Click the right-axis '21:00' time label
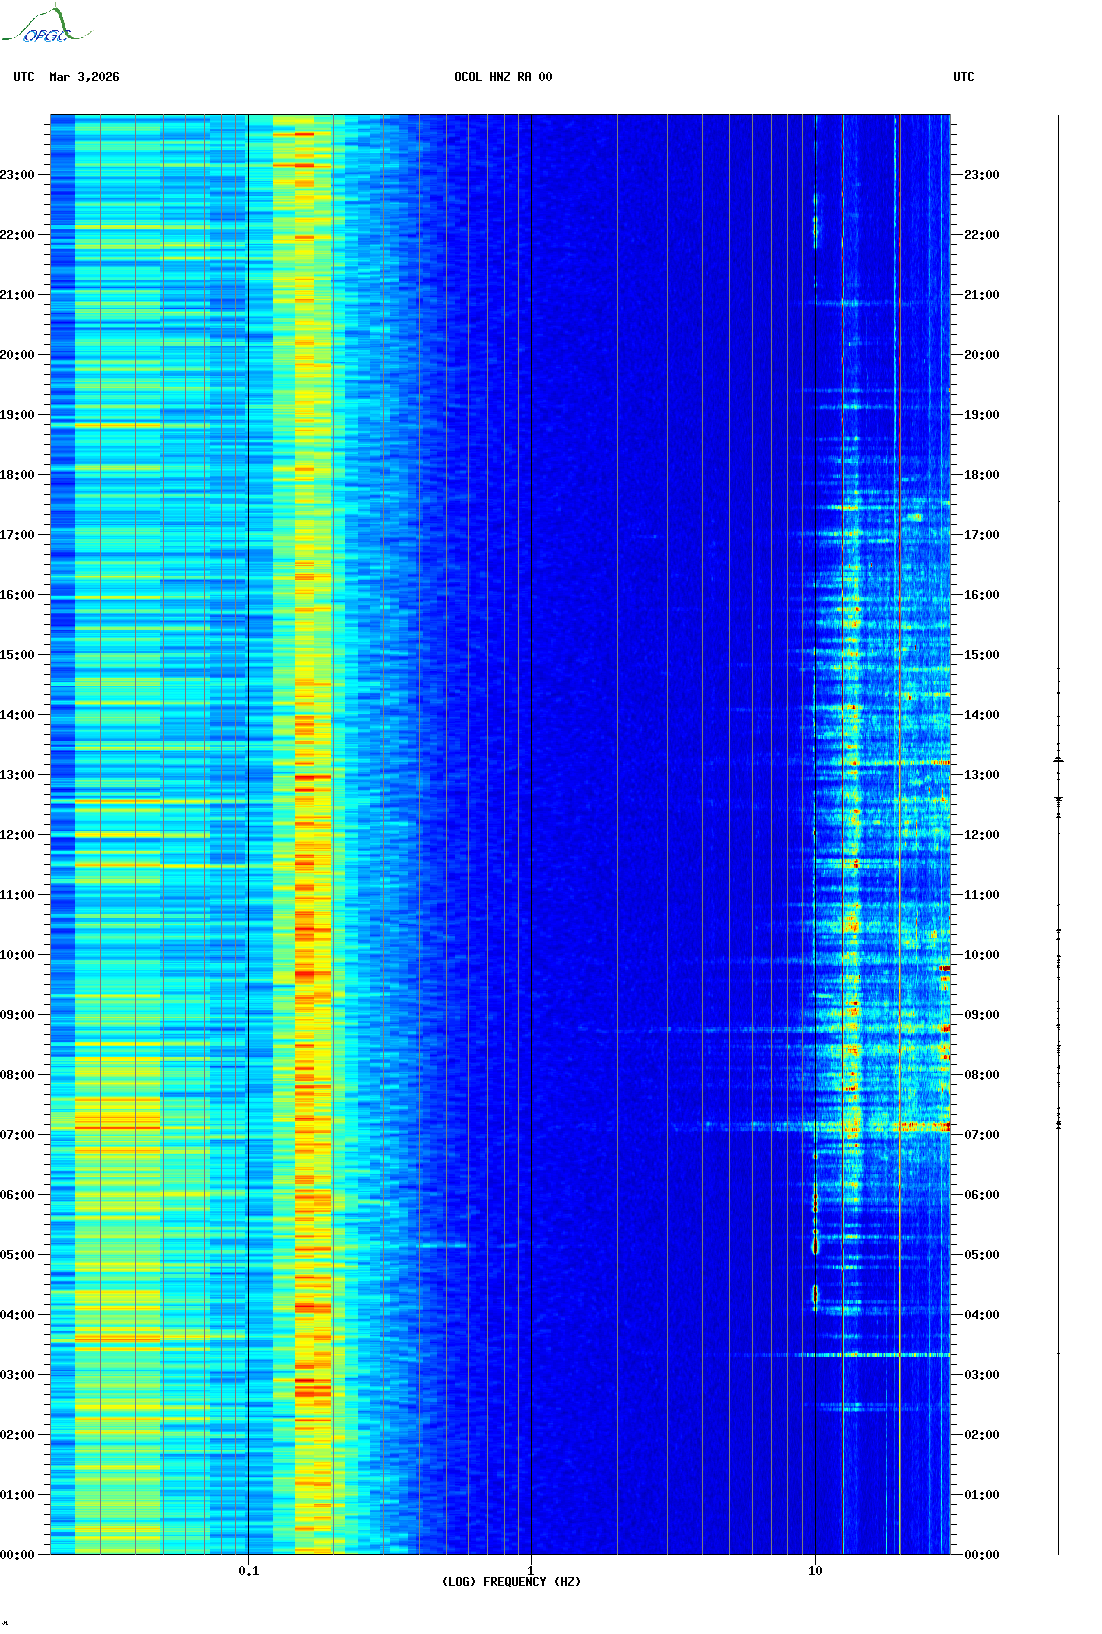1102x1634 pixels. coord(982,295)
